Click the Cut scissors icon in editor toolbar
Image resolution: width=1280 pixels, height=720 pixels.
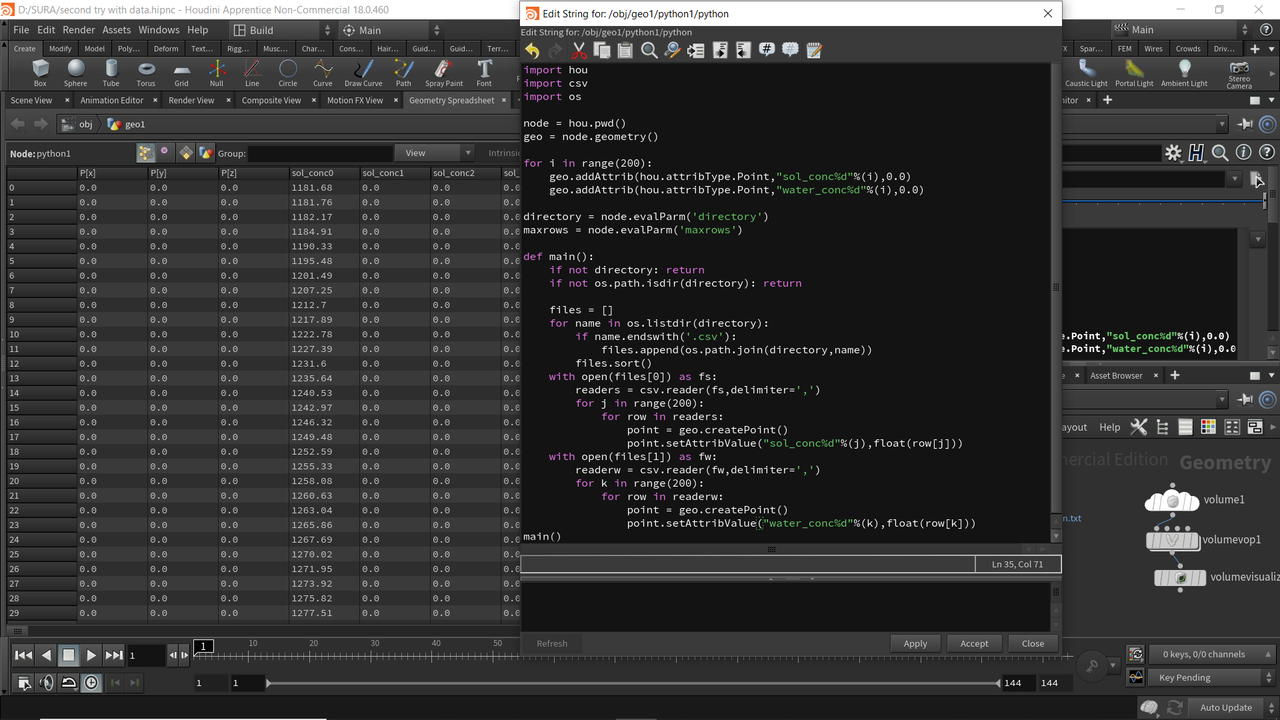tap(579, 50)
